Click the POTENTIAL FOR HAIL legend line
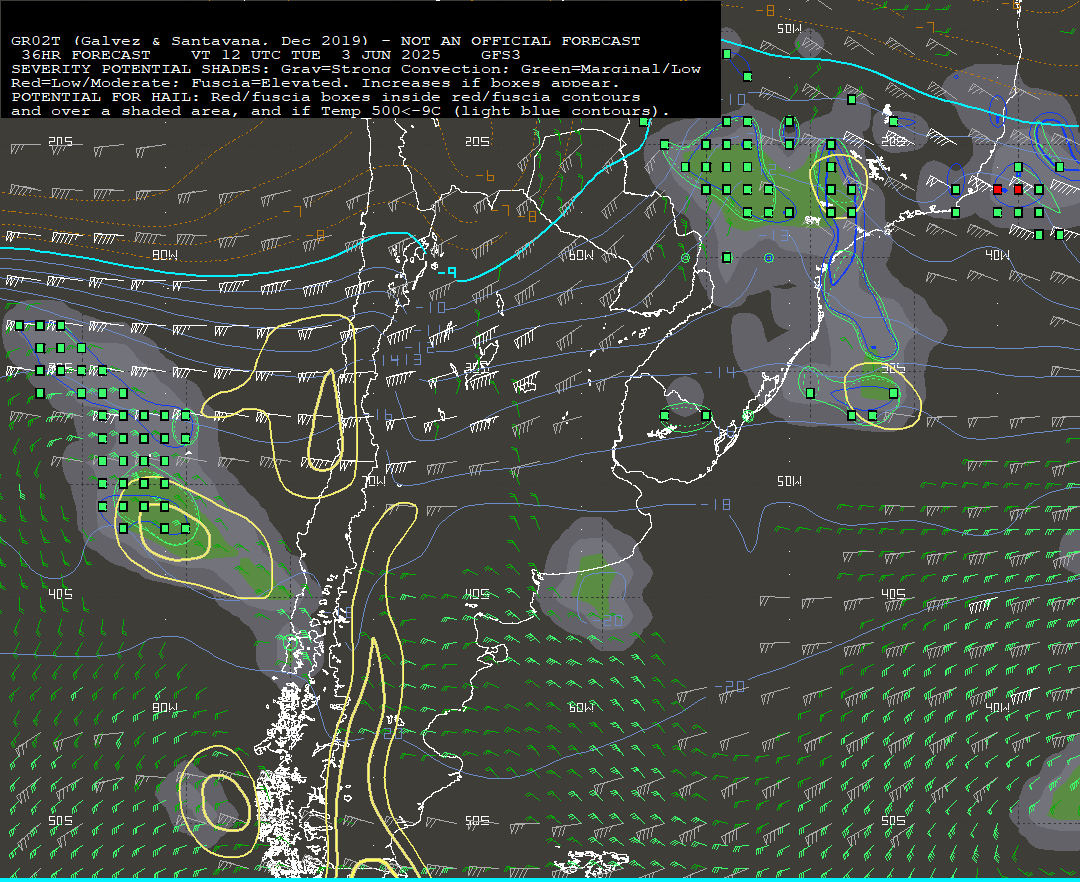Image resolution: width=1080 pixels, height=882 pixels. pyautogui.click(x=326, y=96)
